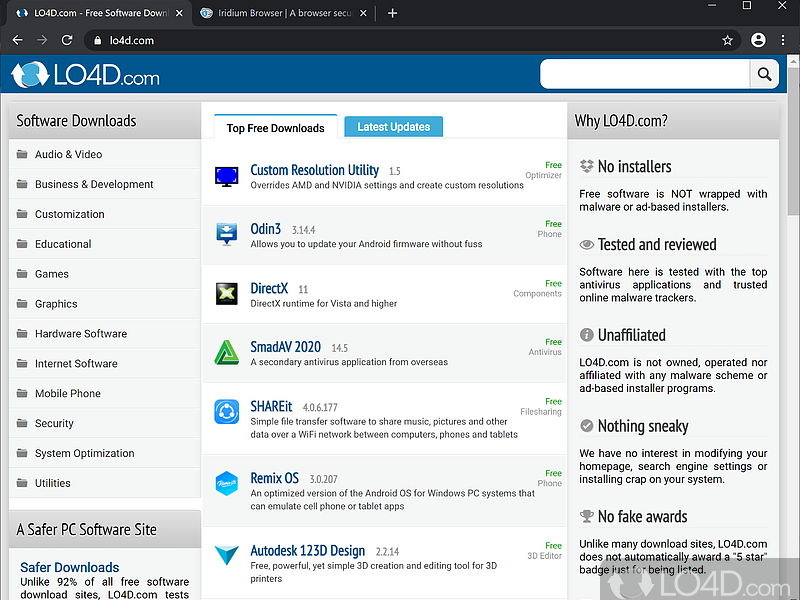800x600 pixels.
Task: Open the Remix OS link
Action: point(274,478)
